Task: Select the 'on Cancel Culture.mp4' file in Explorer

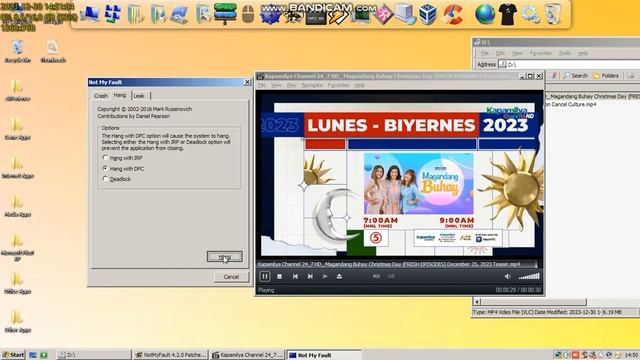Action: click(x=571, y=104)
